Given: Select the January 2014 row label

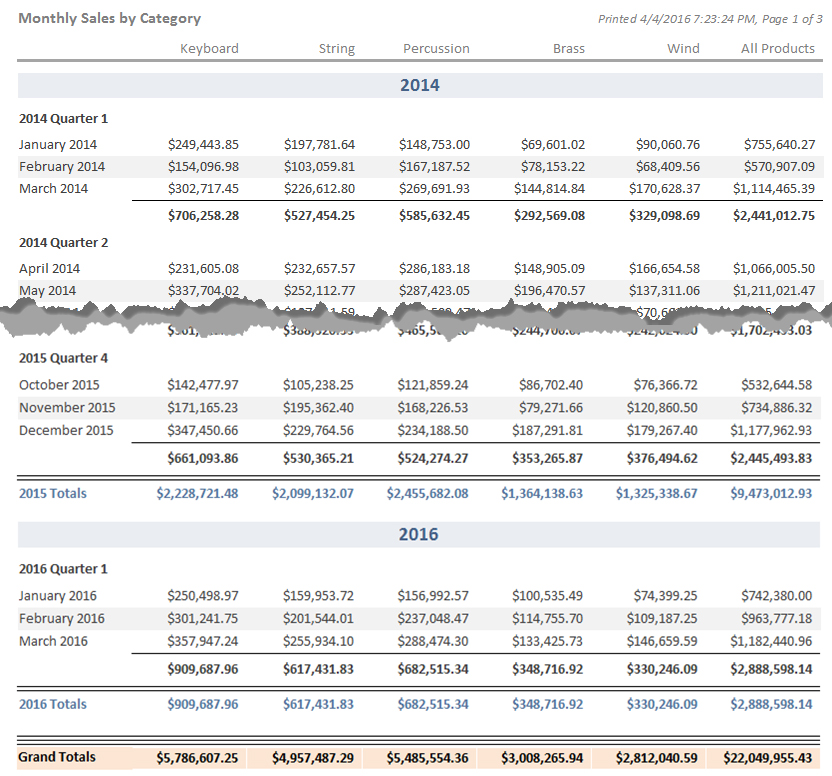Looking at the screenshot, I should point(58,144).
